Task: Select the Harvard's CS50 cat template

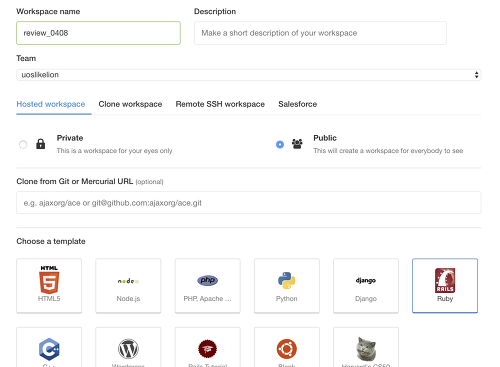Action: pyautogui.click(x=366, y=347)
